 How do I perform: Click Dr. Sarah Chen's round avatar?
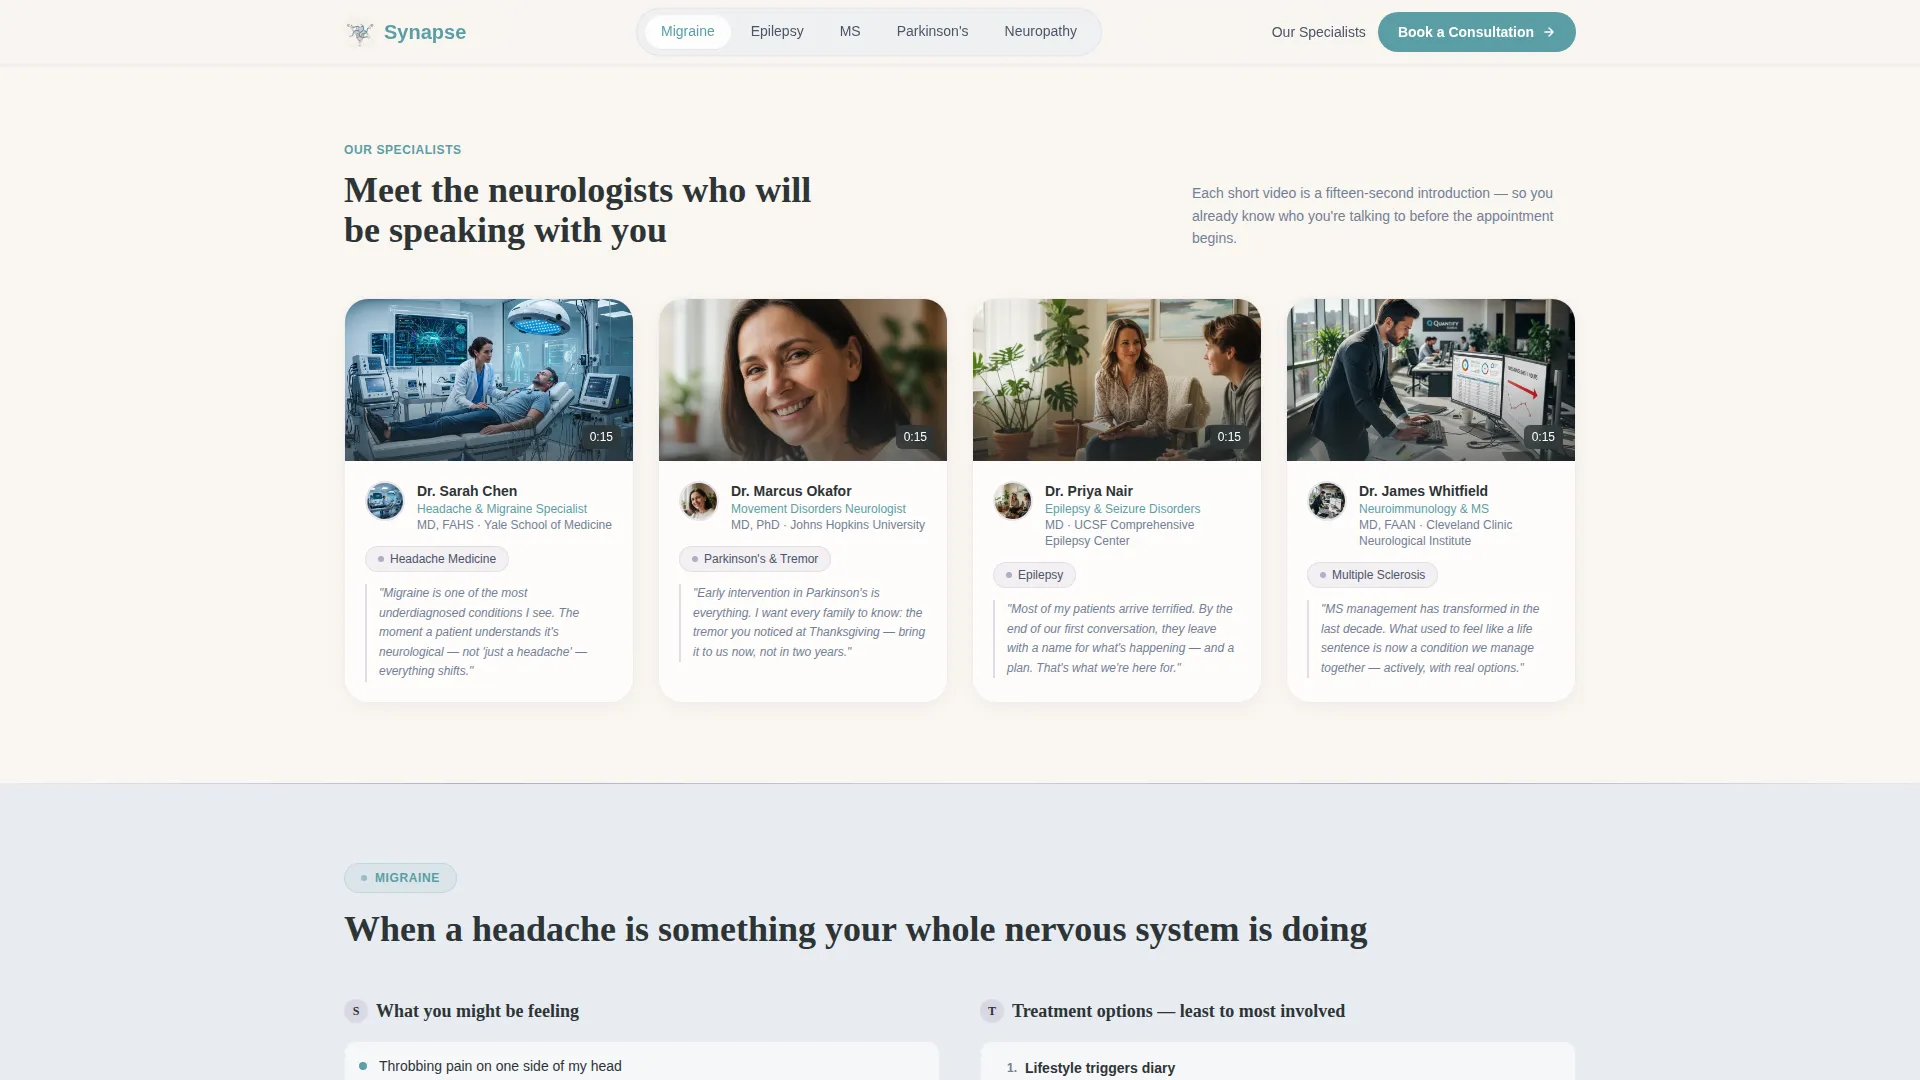point(385,501)
